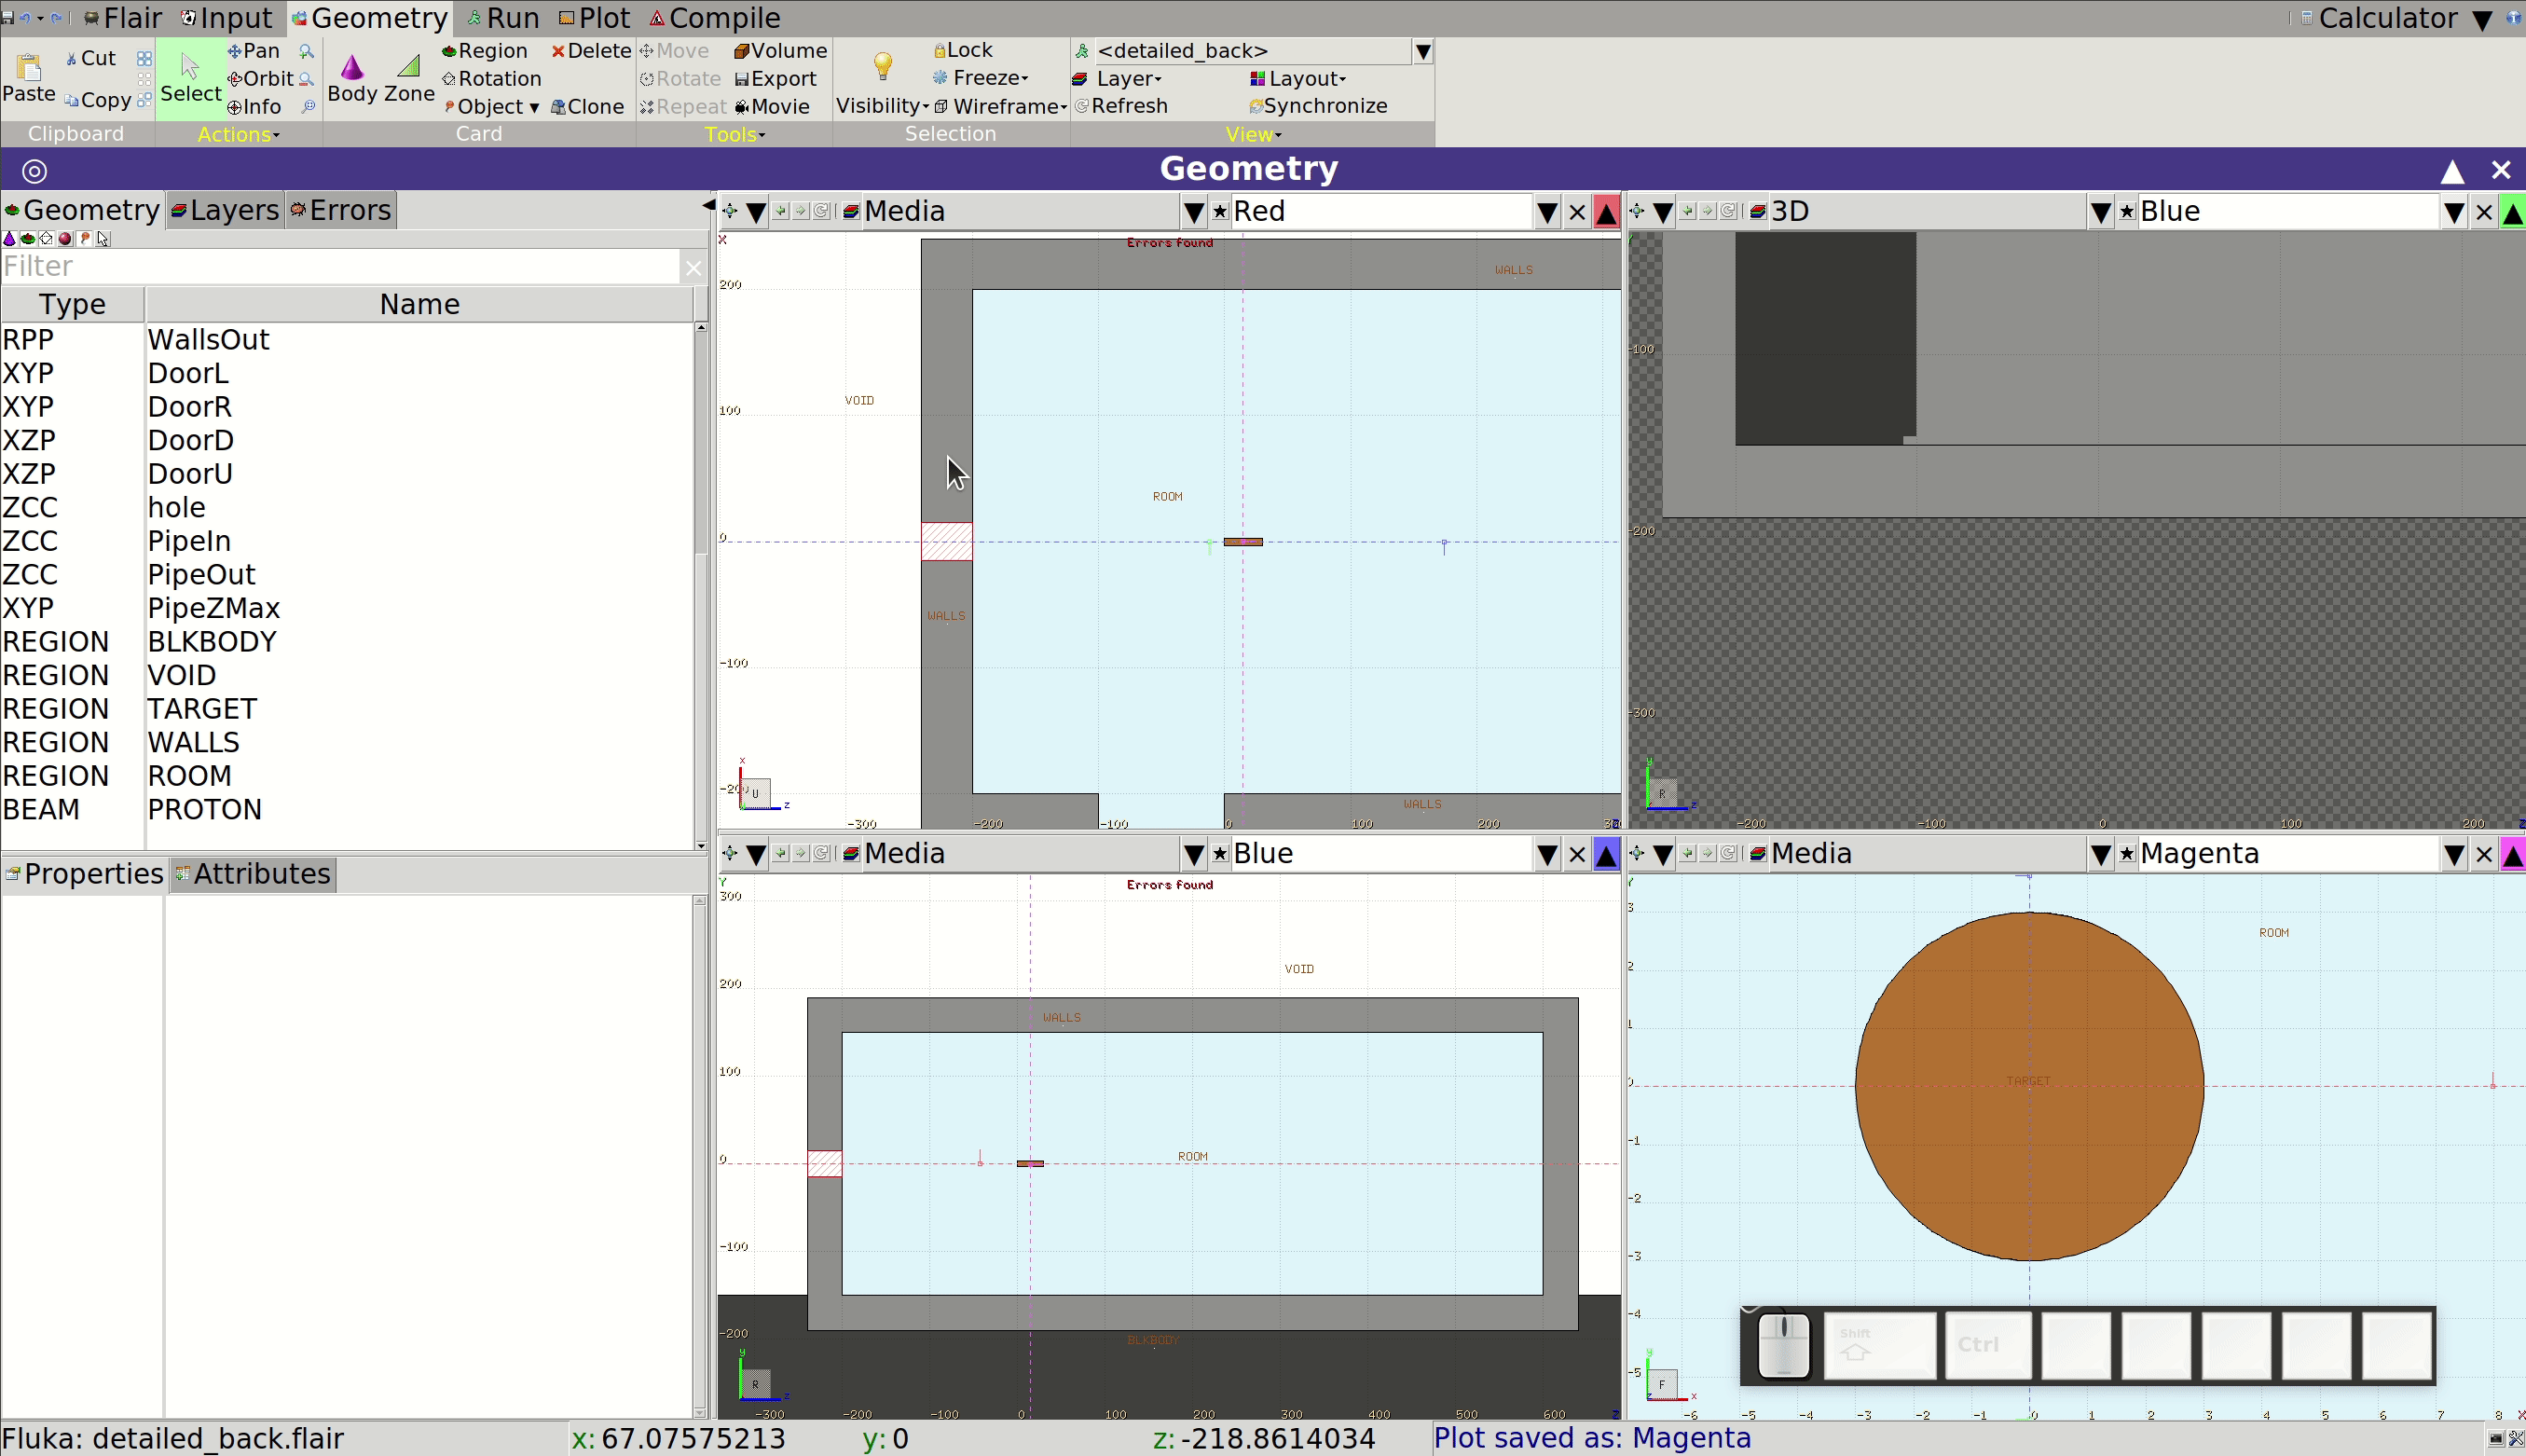Switch to the Layers tab
This screenshot has width=2526, height=1456.
(225, 210)
